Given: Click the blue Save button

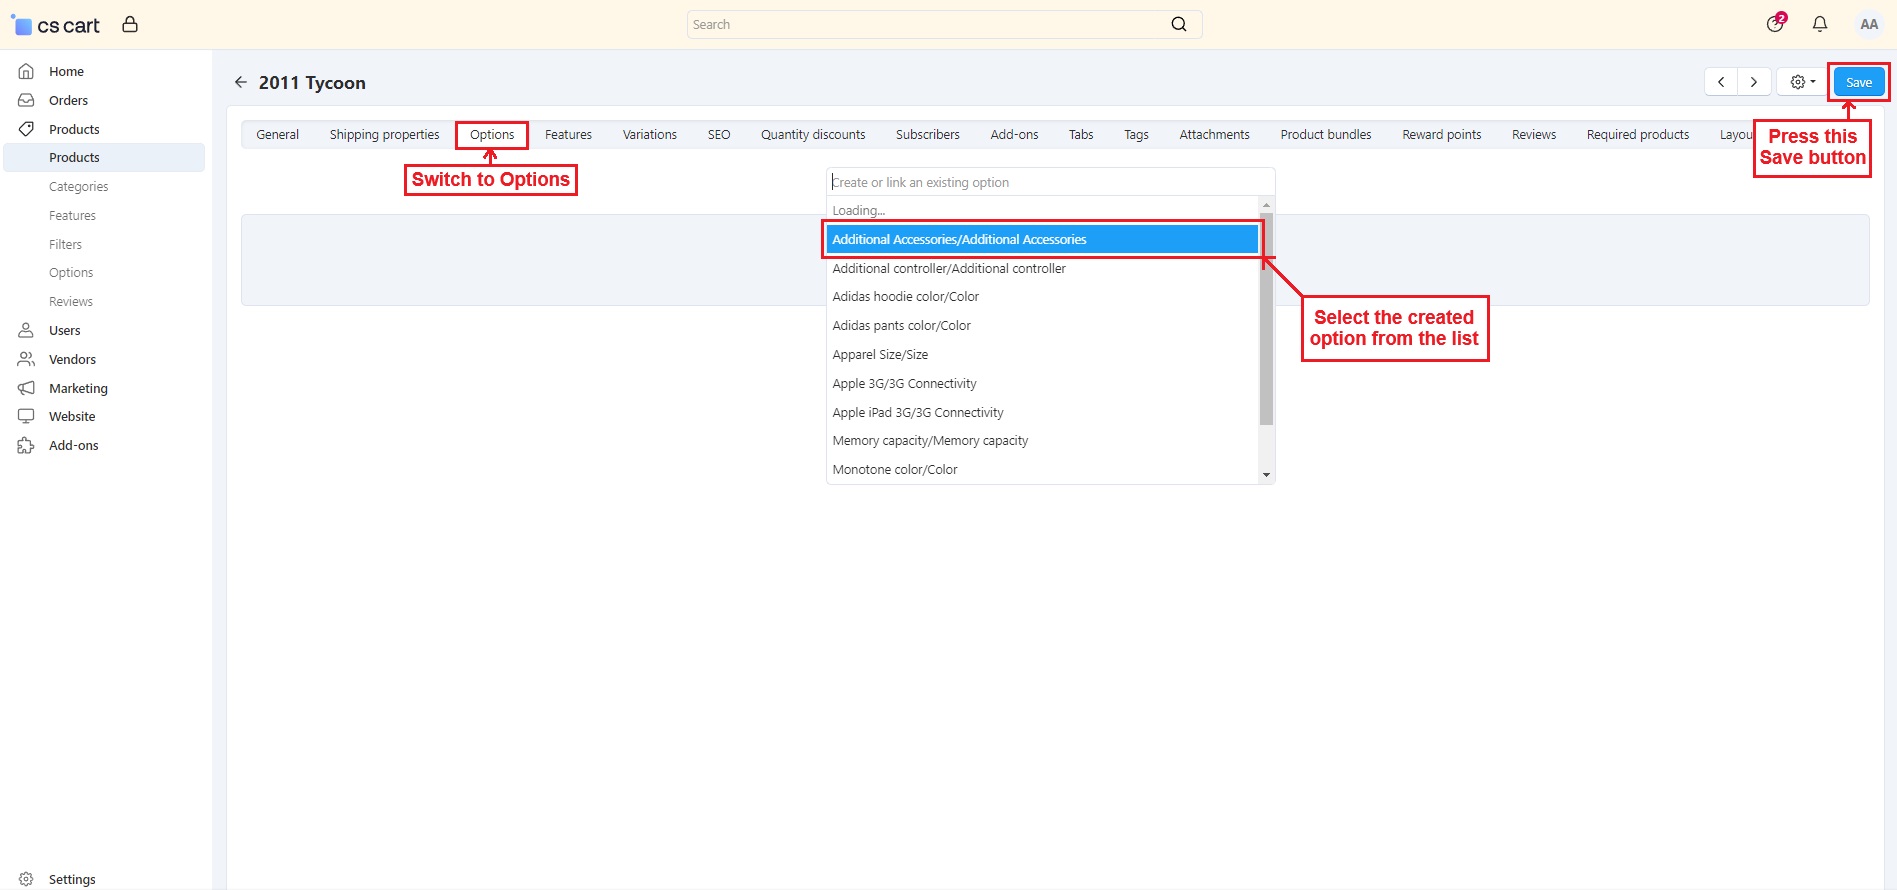Looking at the screenshot, I should click(x=1859, y=82).
